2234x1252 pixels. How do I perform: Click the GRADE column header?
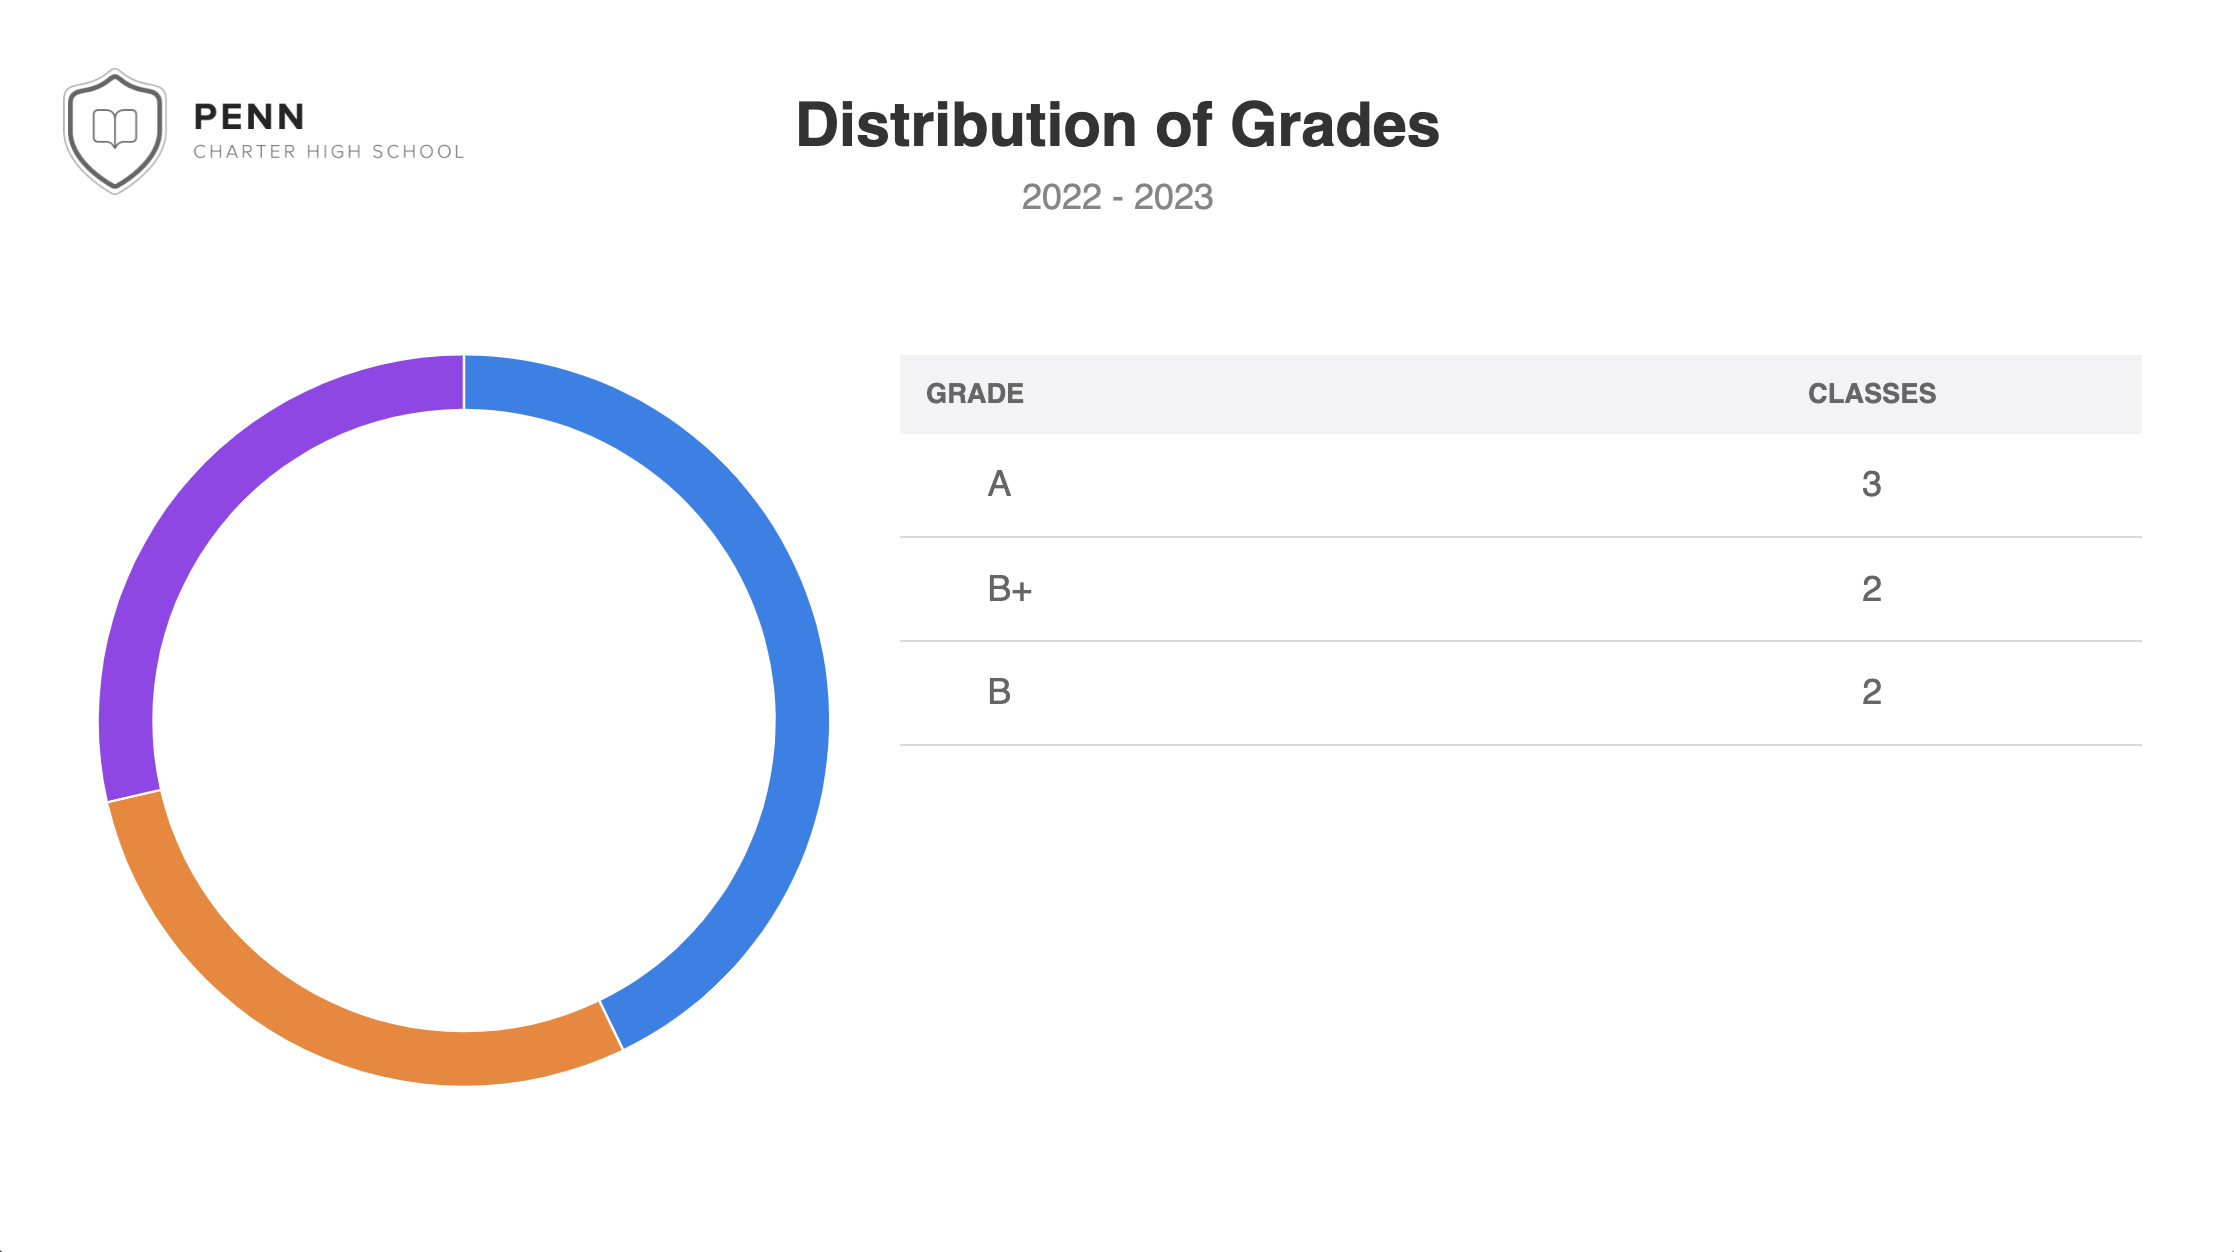(974, 394)
